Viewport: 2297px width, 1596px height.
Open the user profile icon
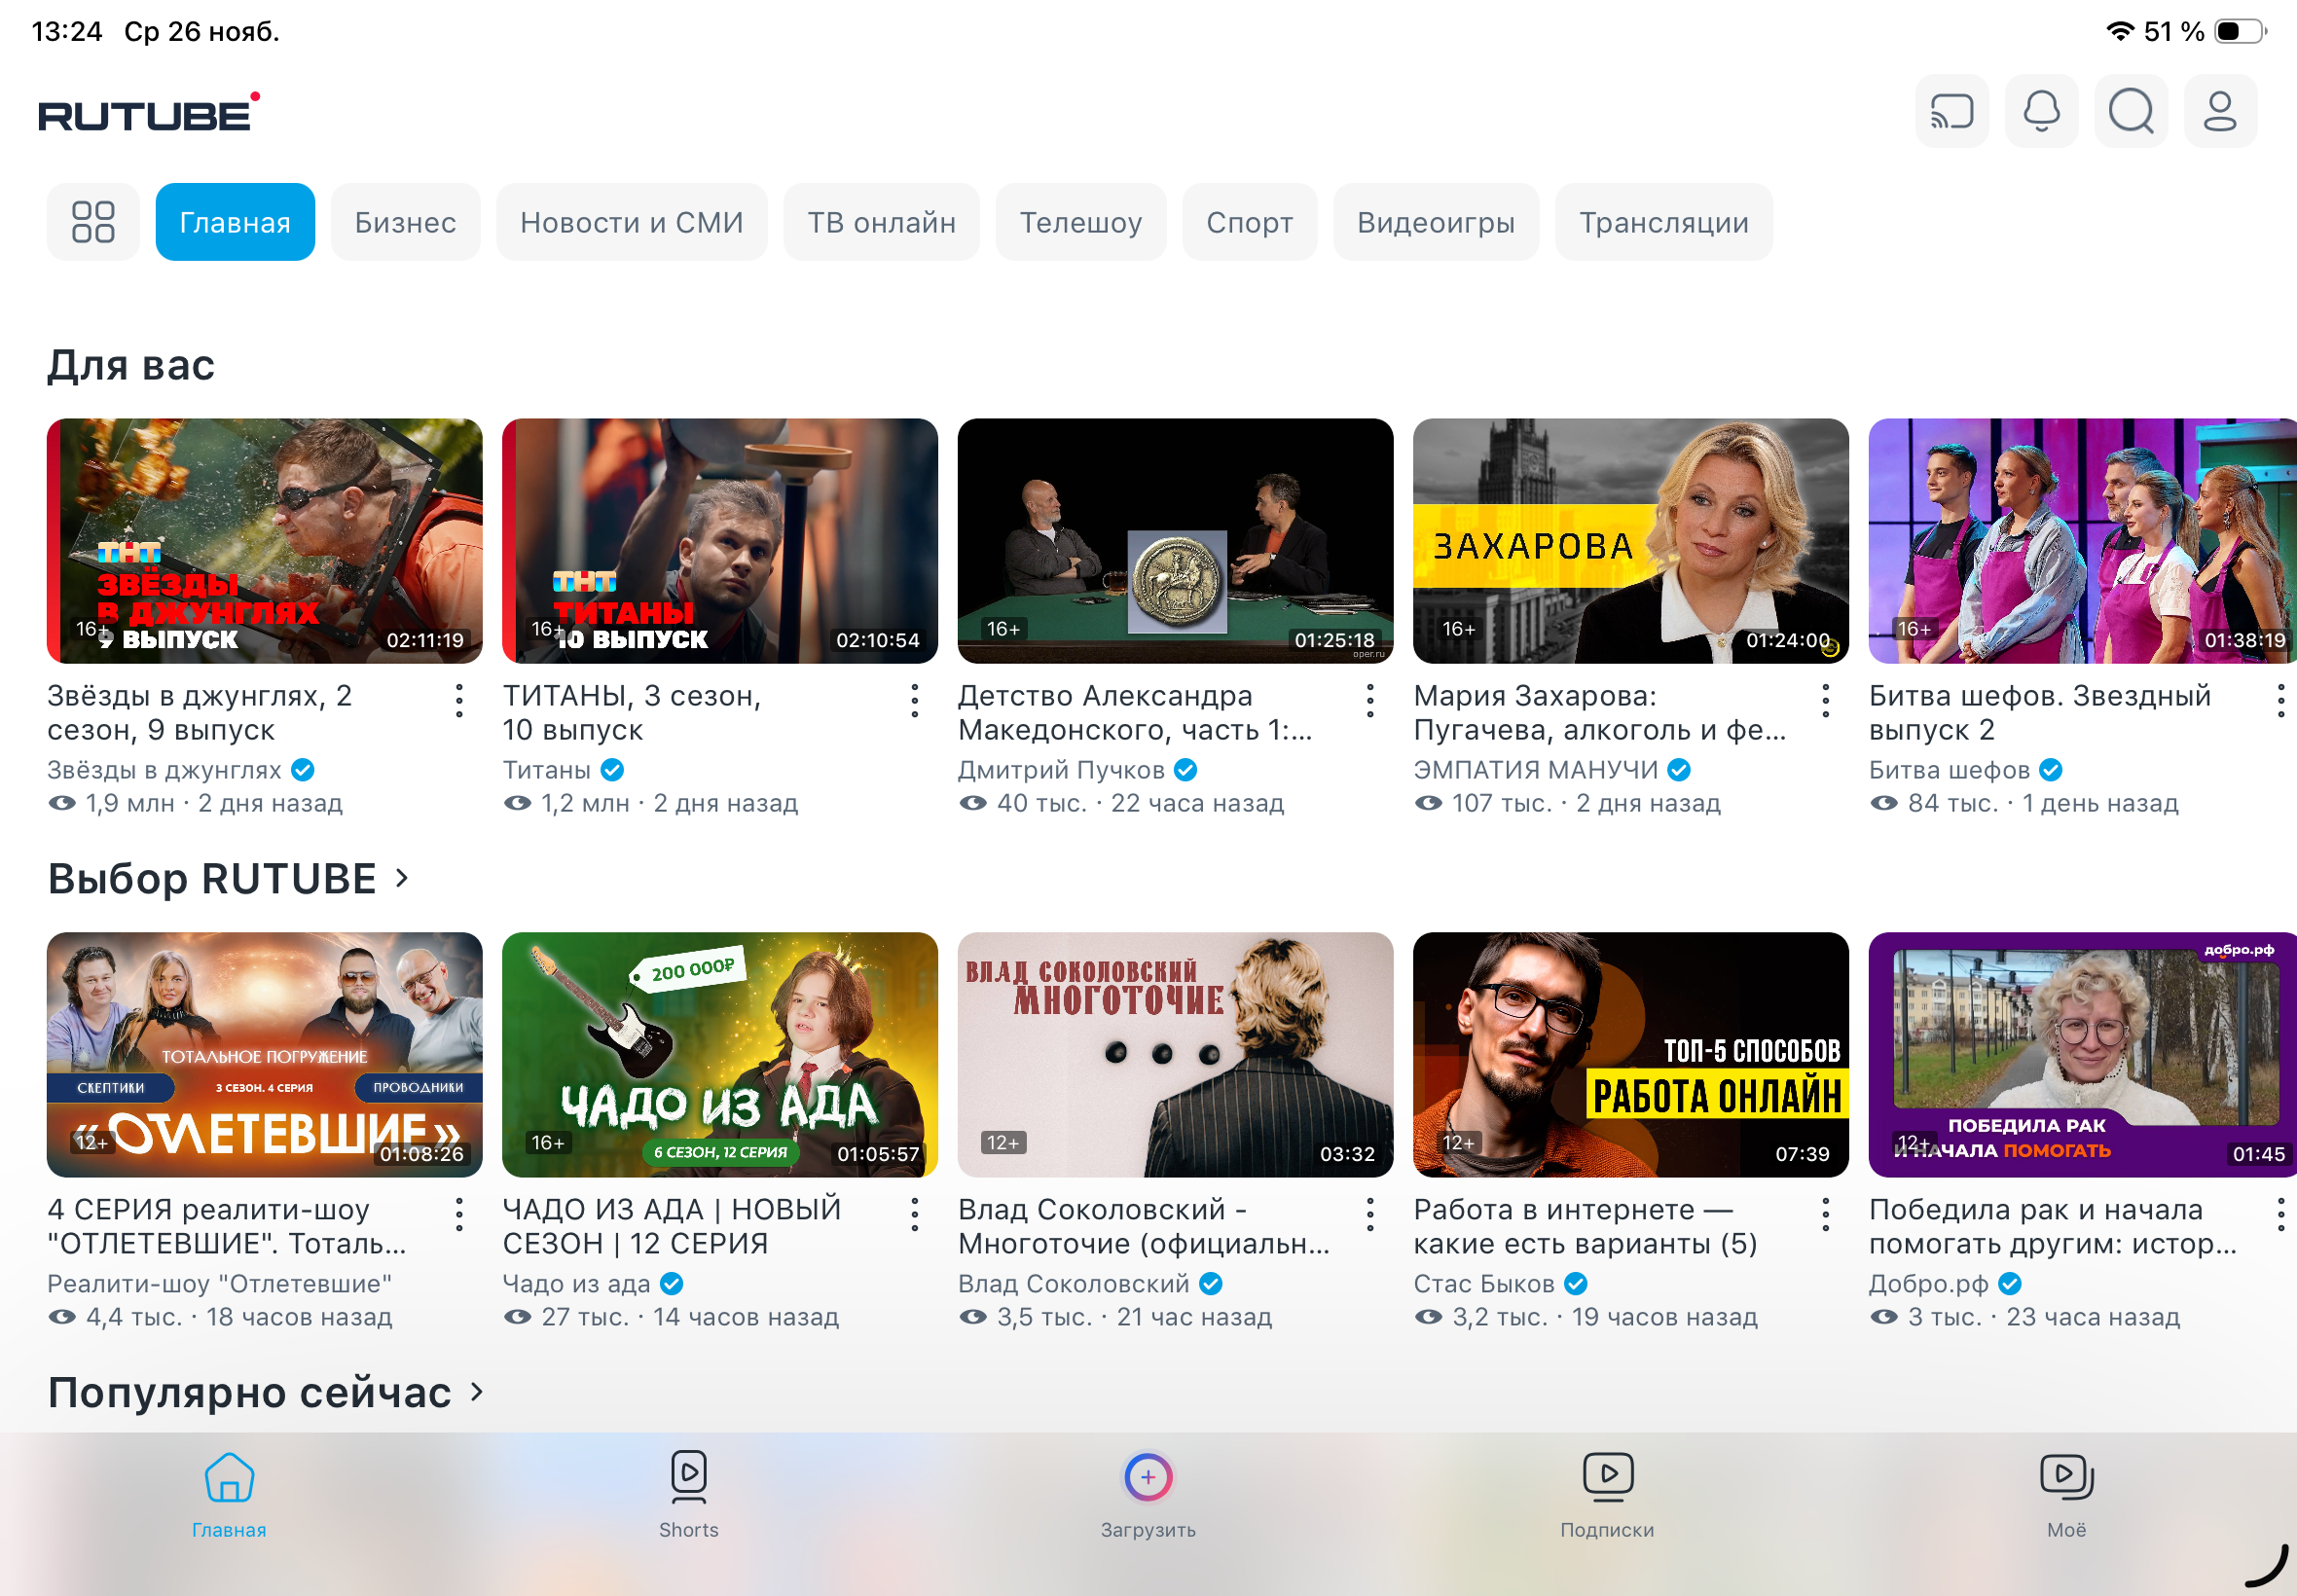coord(2220,111)
